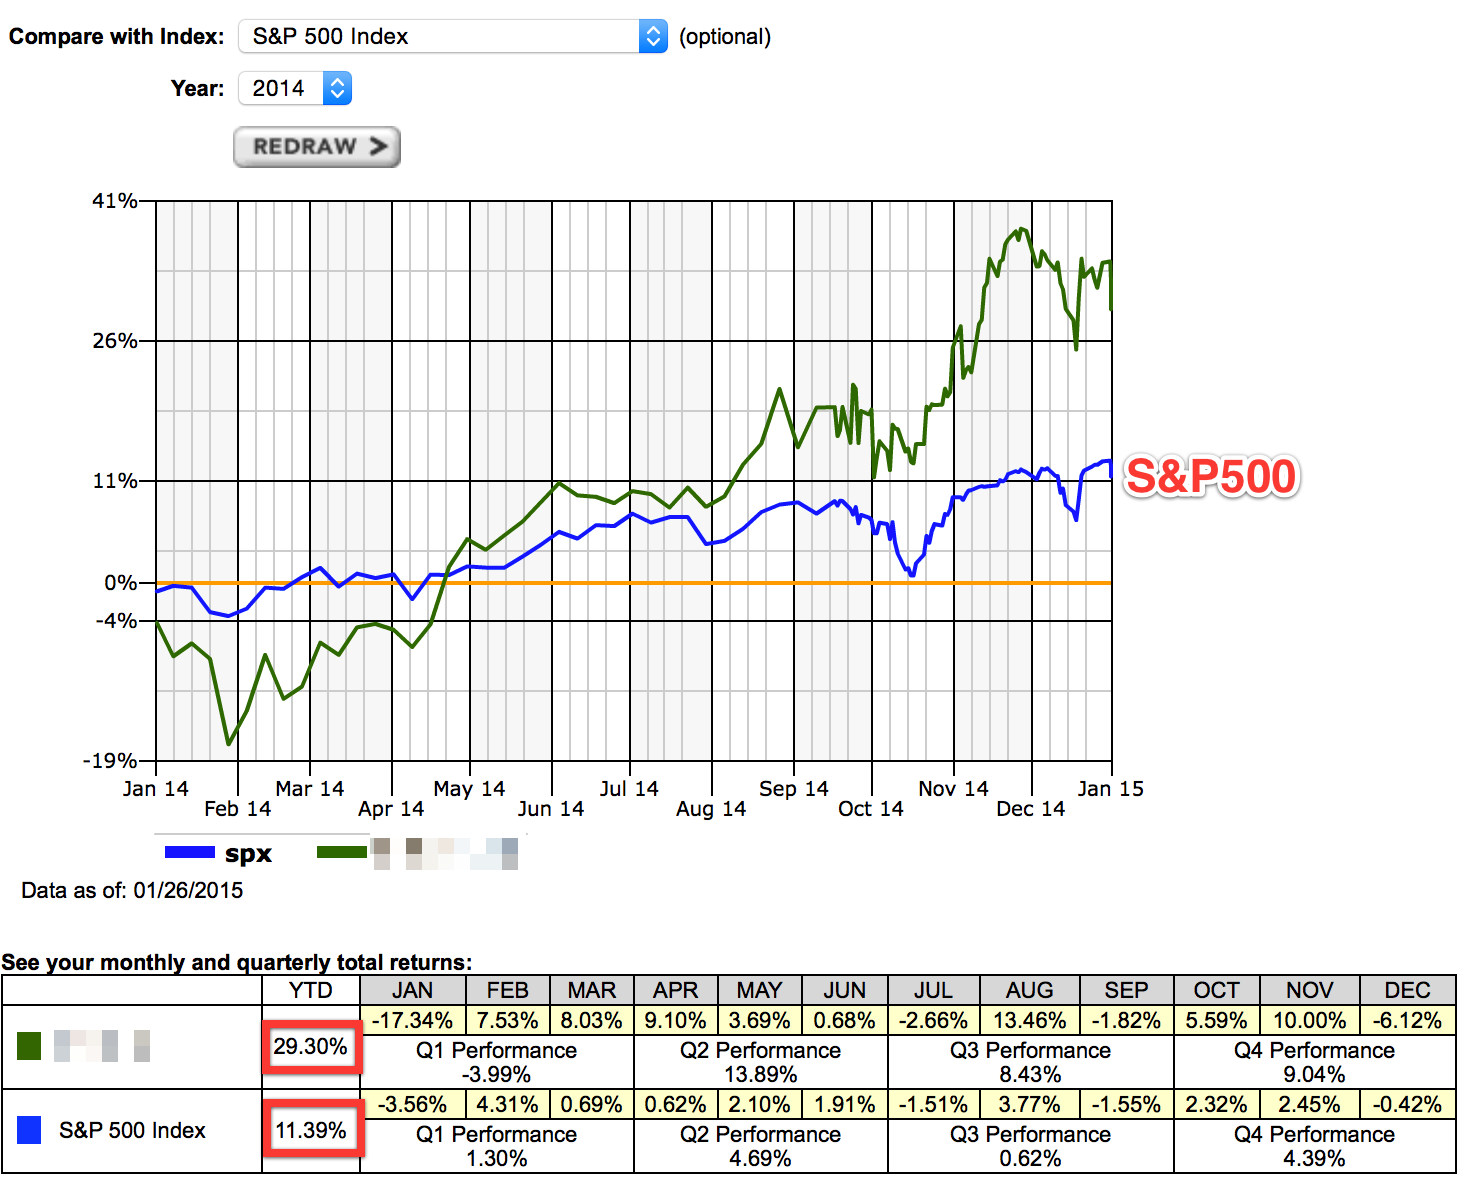The width and height of the screenshot is (1464, 1184).
Task: Click the dark green square in returns table
Action: tap(30, 1046)
